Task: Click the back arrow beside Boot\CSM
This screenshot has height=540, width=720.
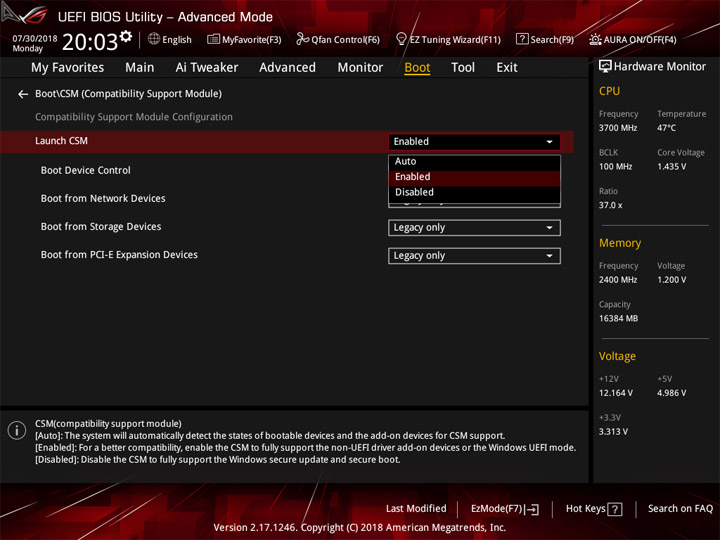Action: [23, 94]
